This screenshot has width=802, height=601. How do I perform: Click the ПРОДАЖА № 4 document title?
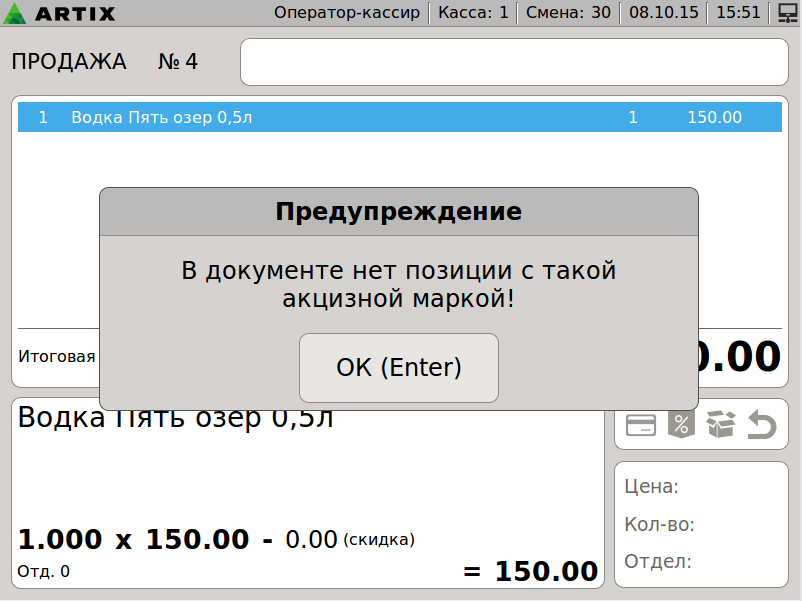pyautogui.click(x=104, y=62)
